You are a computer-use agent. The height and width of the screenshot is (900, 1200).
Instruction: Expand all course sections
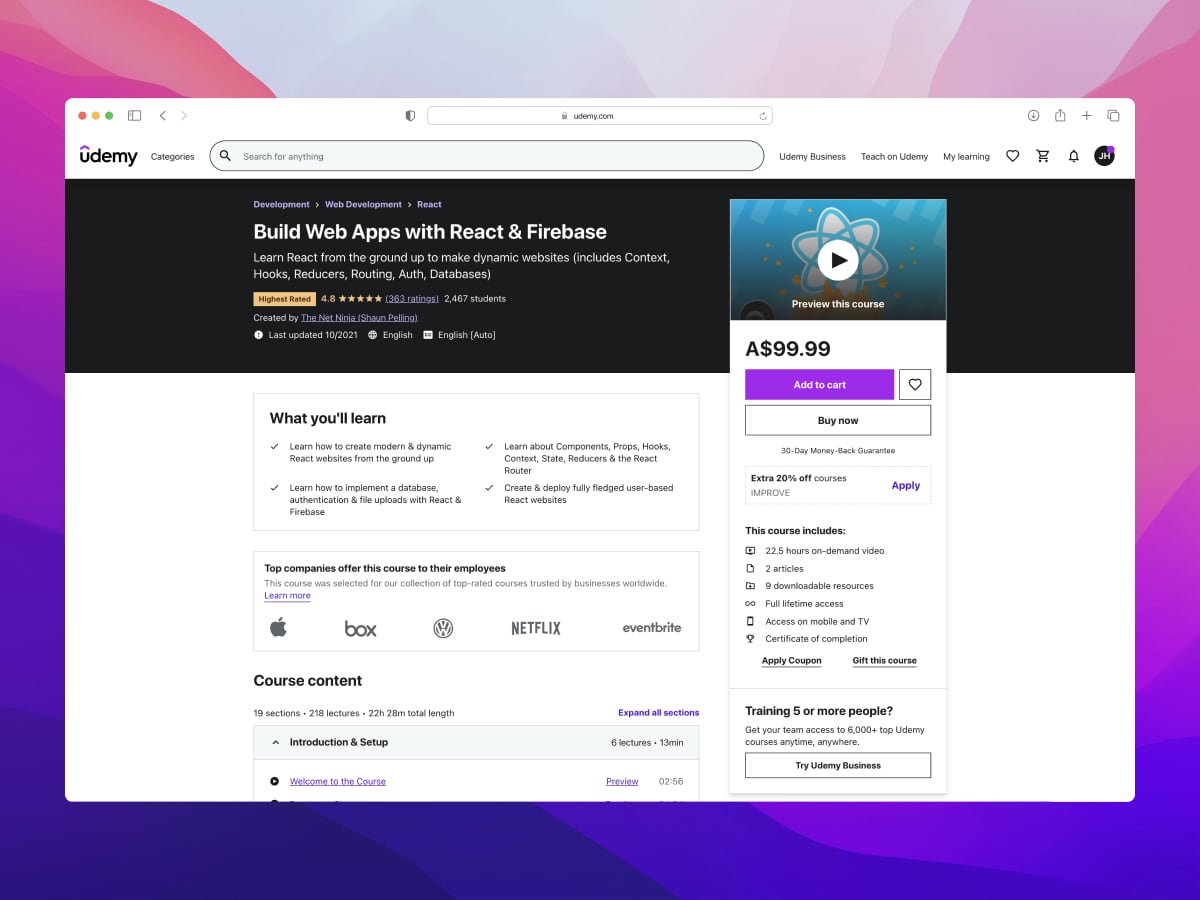pyautogui.click(x=658, y=713)
